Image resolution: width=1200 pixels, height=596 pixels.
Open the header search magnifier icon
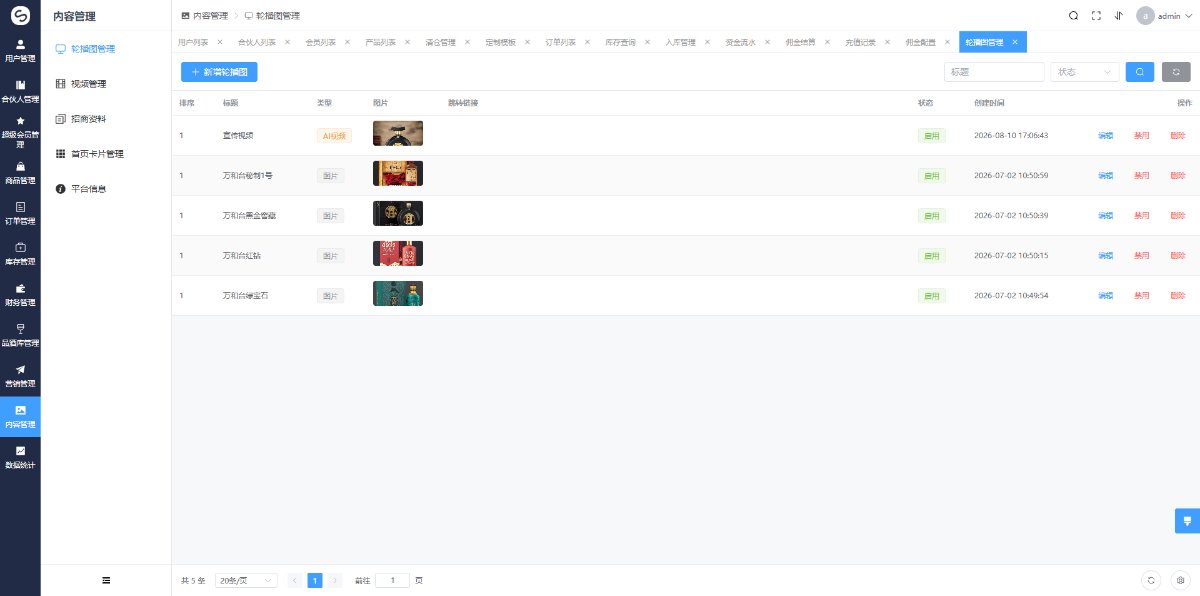click(1073, 15)
